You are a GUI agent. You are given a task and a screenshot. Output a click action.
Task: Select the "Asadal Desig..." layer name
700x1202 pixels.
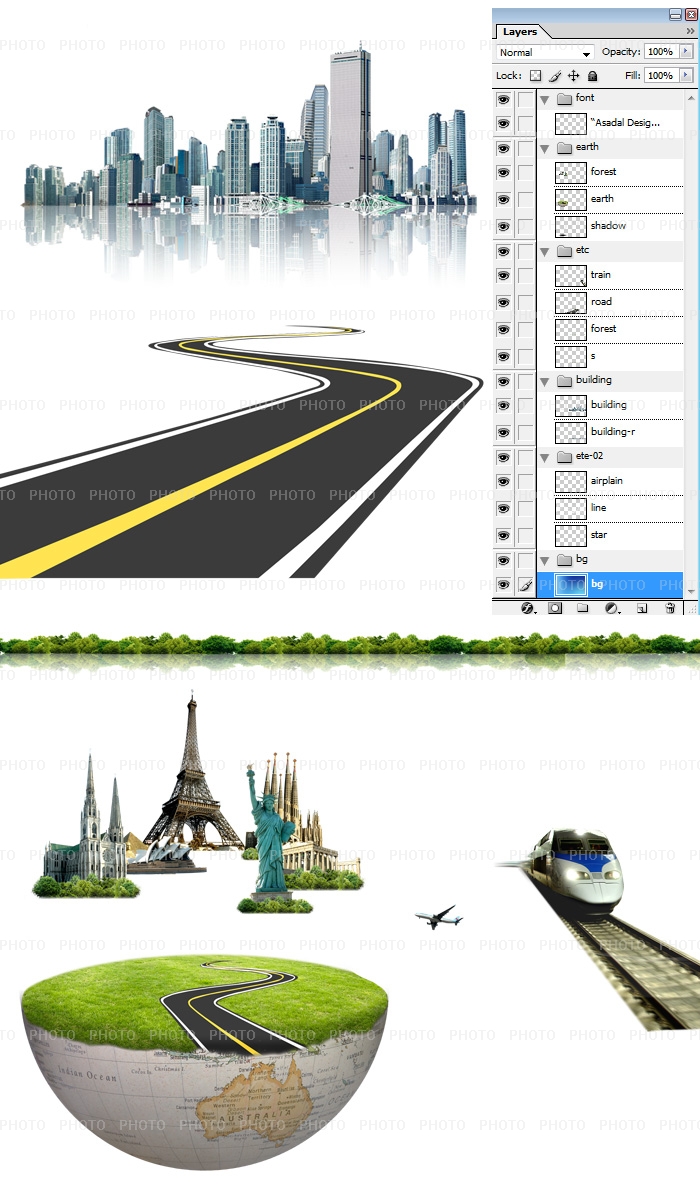[x=625, y=122]
